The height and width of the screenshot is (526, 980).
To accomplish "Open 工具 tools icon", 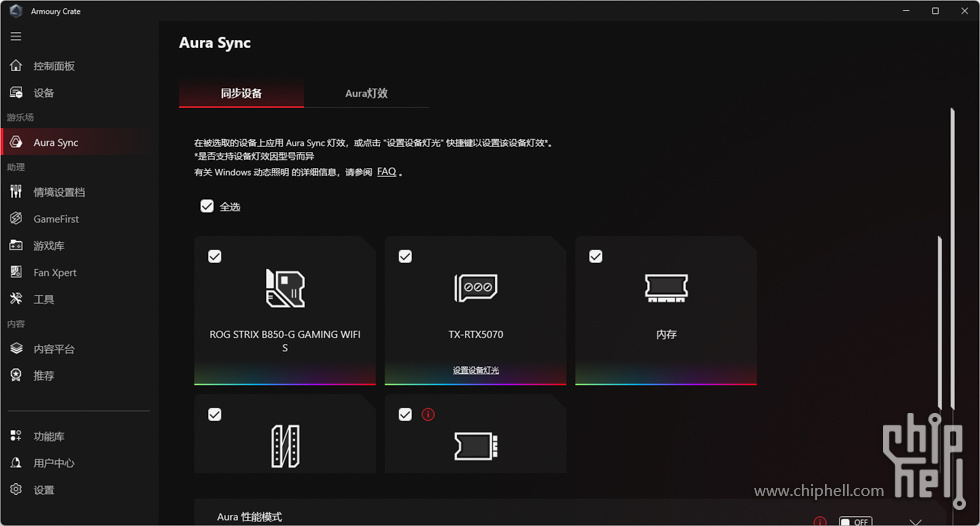I will click(16, 299).
